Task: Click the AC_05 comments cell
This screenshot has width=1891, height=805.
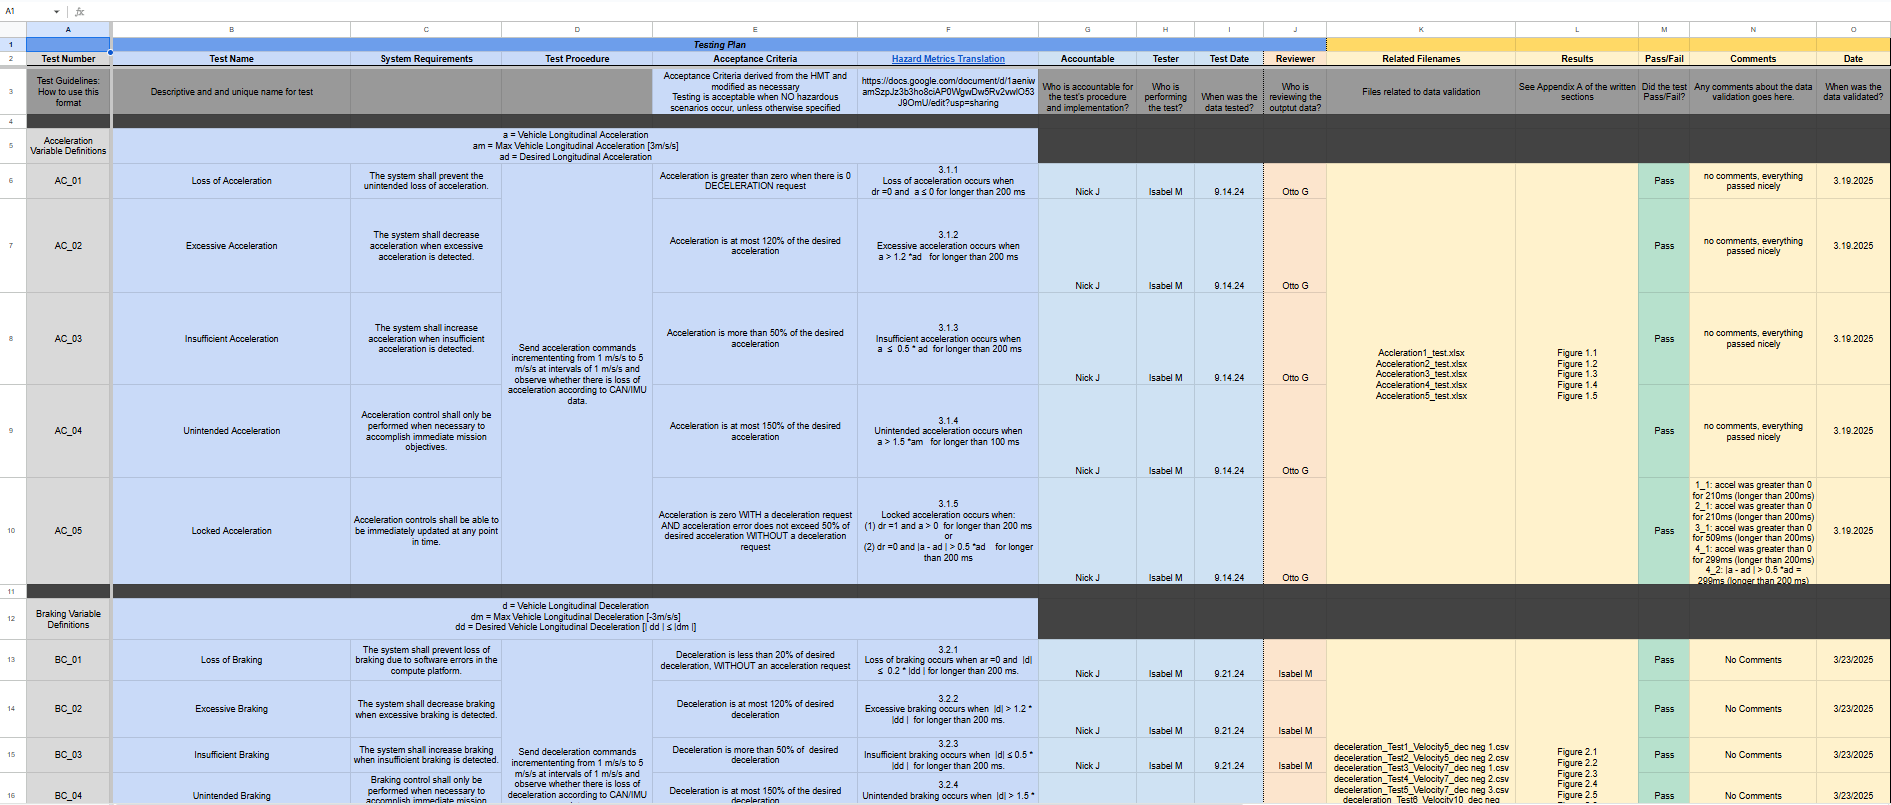Action: [x=1752, y=531]
